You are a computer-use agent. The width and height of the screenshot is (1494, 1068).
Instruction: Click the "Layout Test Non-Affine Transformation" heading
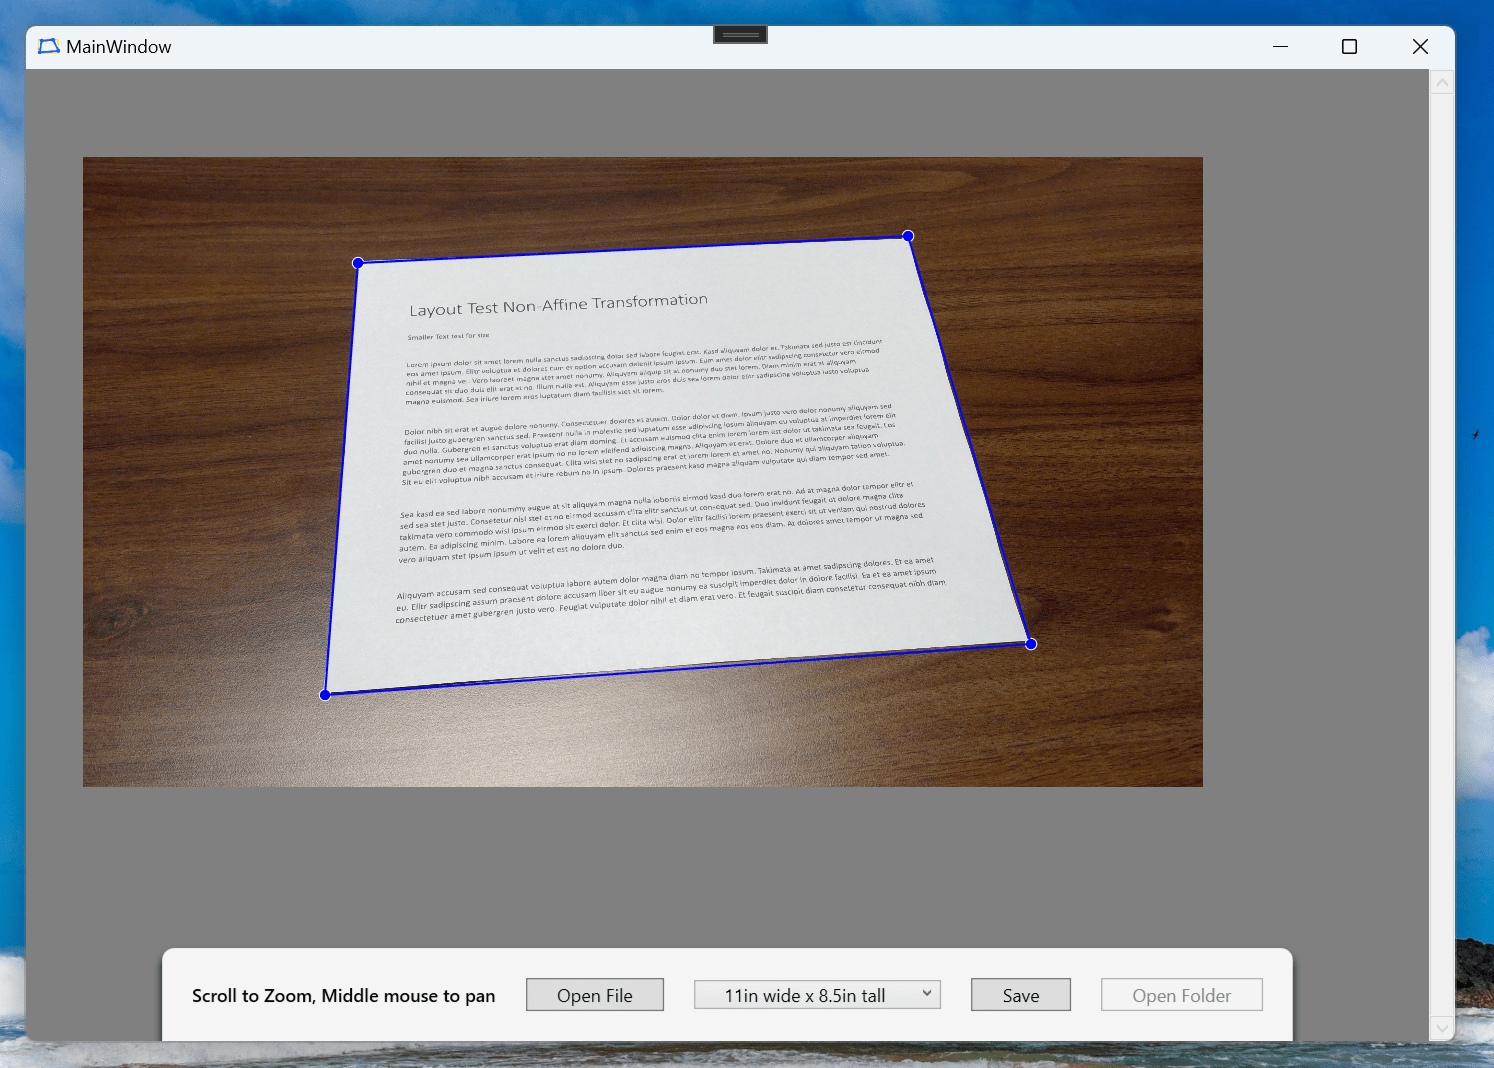tap(558, 305)
